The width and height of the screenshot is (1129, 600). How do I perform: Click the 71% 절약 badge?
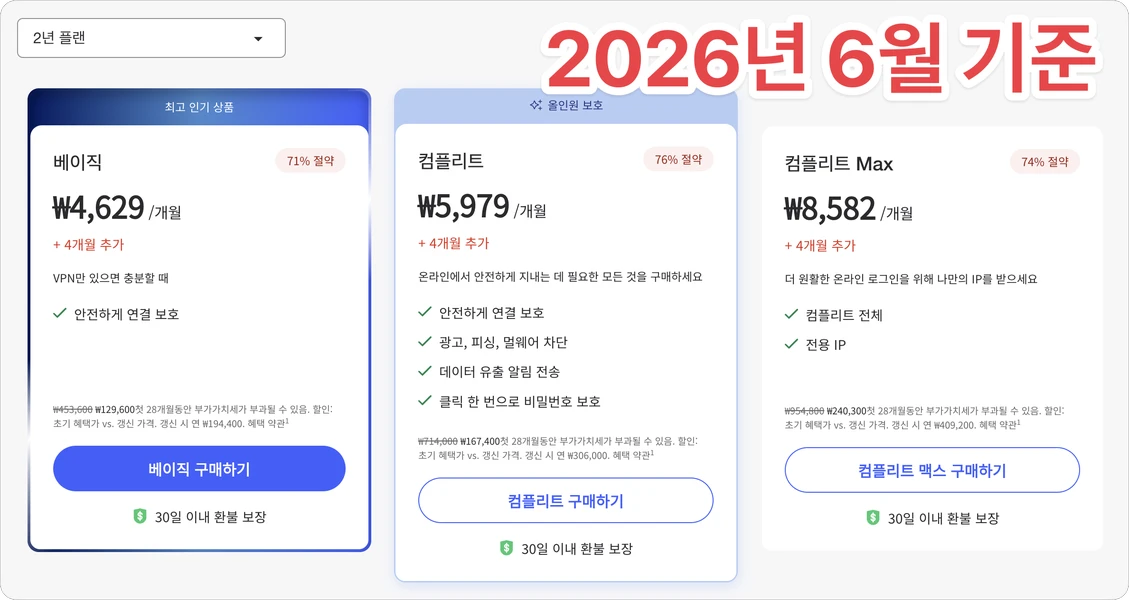tap(310, 161)
